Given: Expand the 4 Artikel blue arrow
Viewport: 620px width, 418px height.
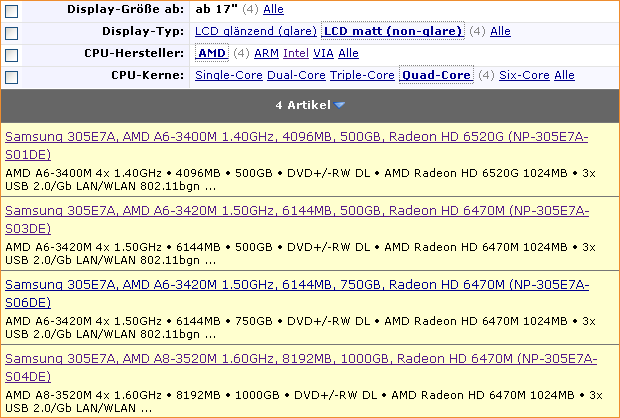Looking at the screenshot, I should point(339,105).
